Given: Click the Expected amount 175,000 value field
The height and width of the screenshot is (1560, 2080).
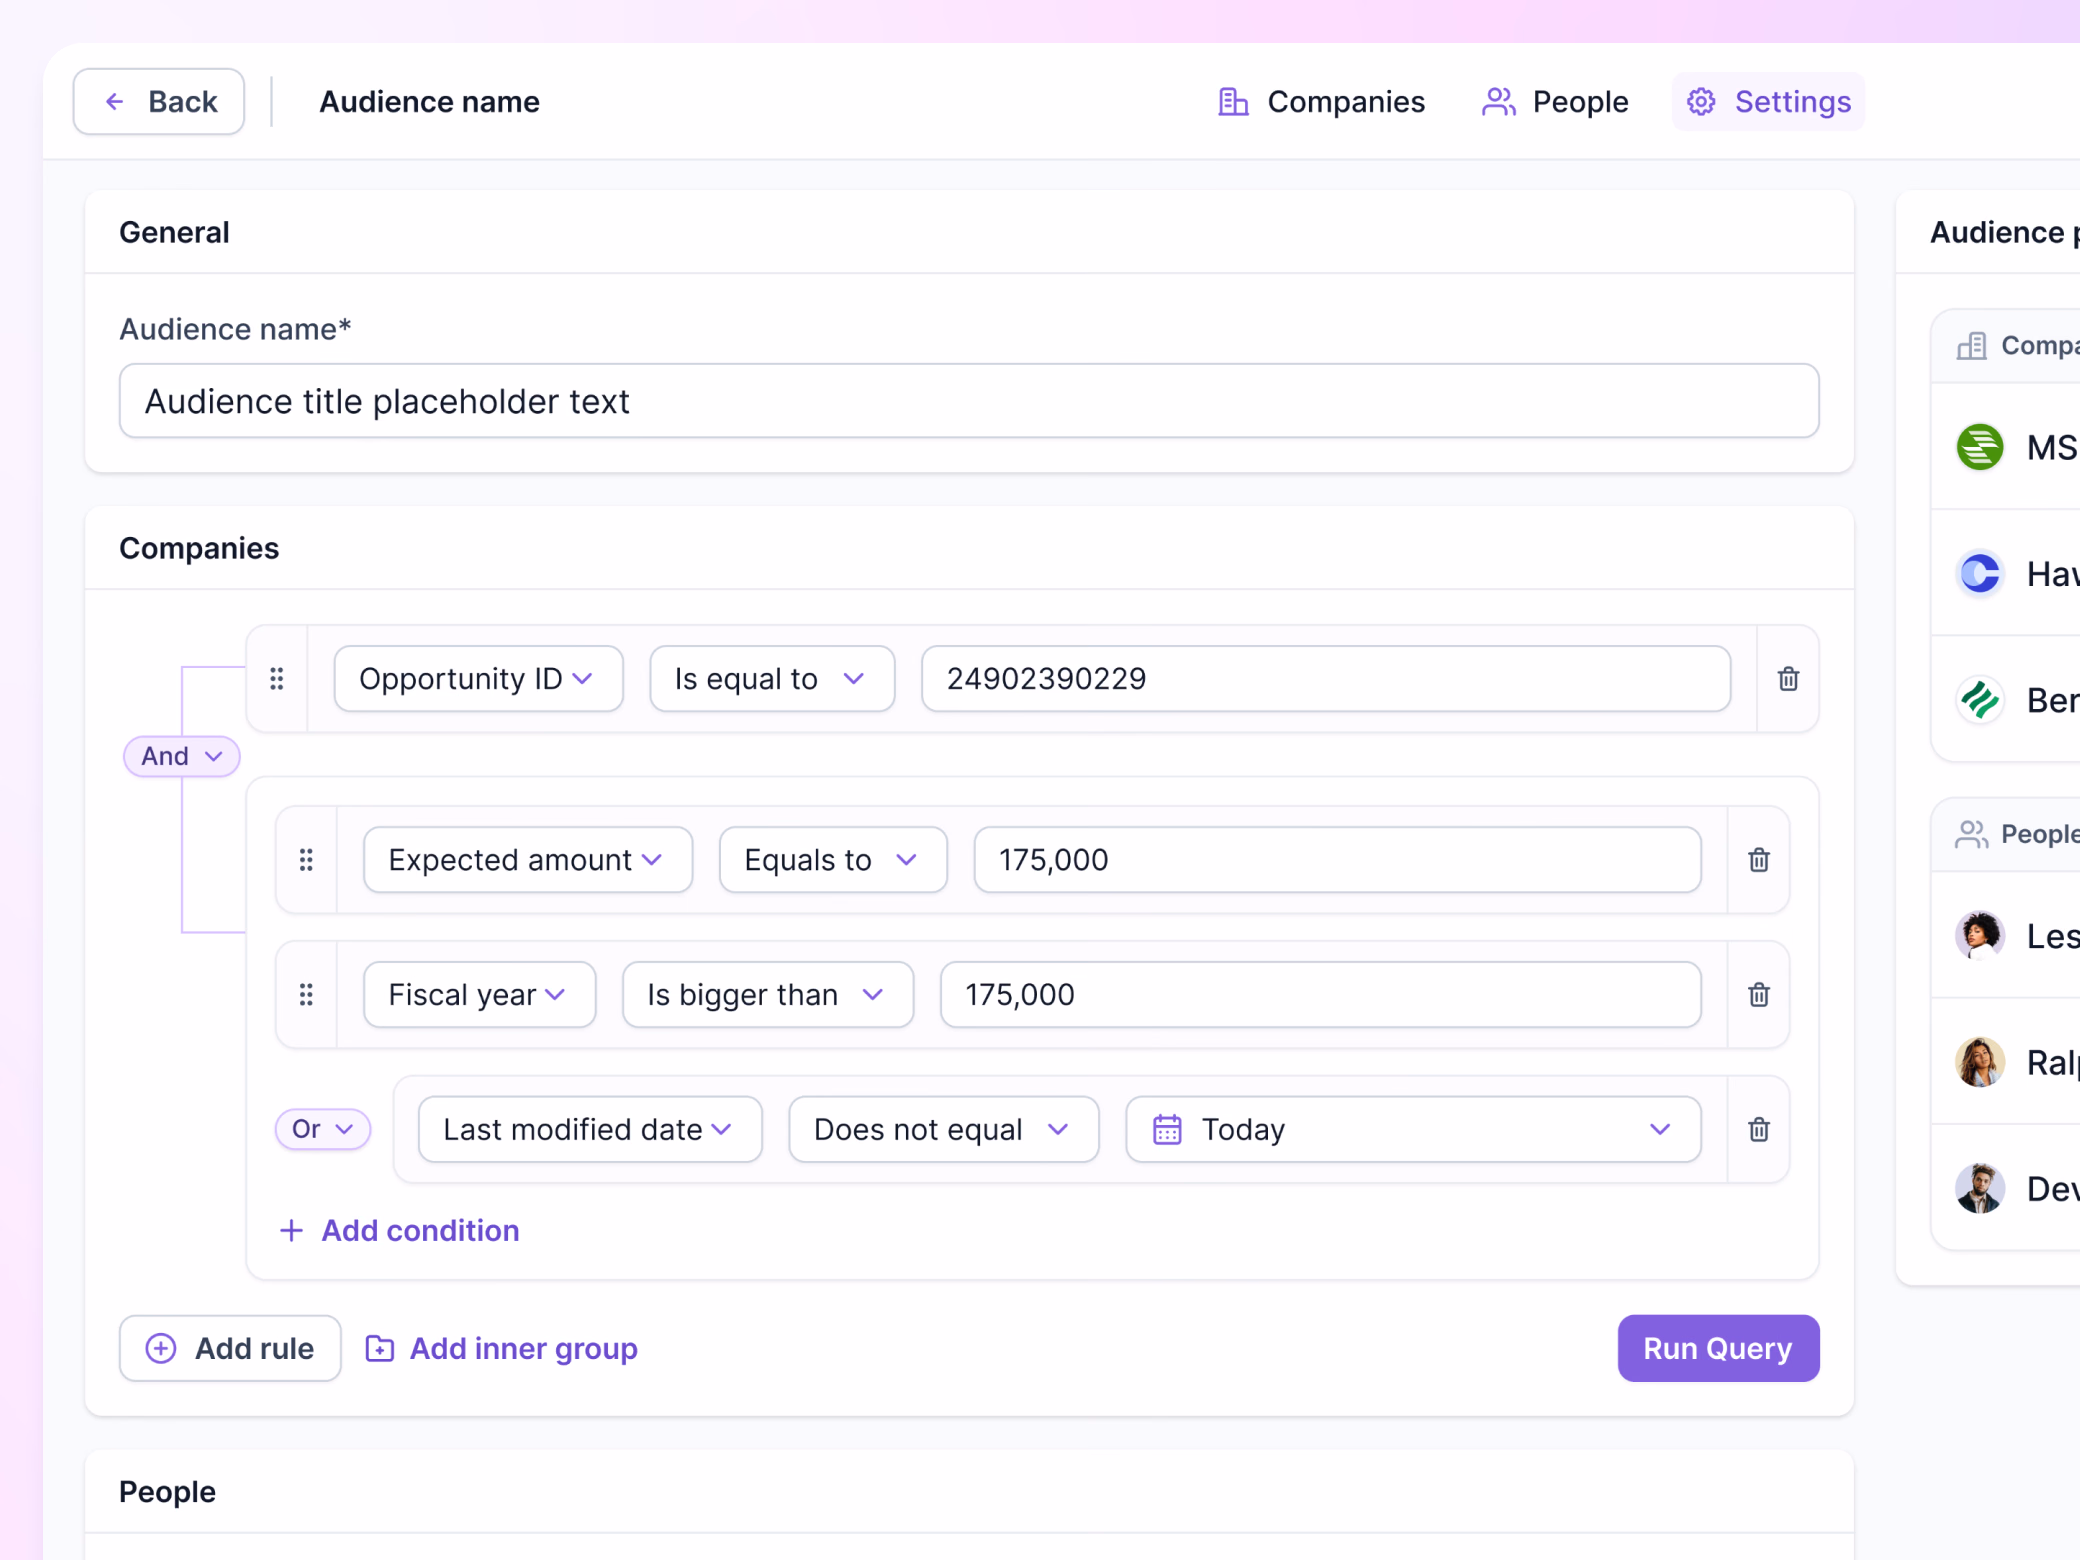Looking at the screenshot, I should (x=1337, y=860).
